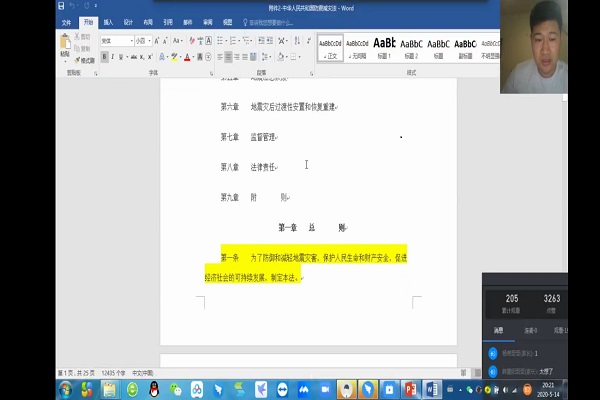Click the Windows Start button
This screenshot has width=600, height=400.
[66, 388]
